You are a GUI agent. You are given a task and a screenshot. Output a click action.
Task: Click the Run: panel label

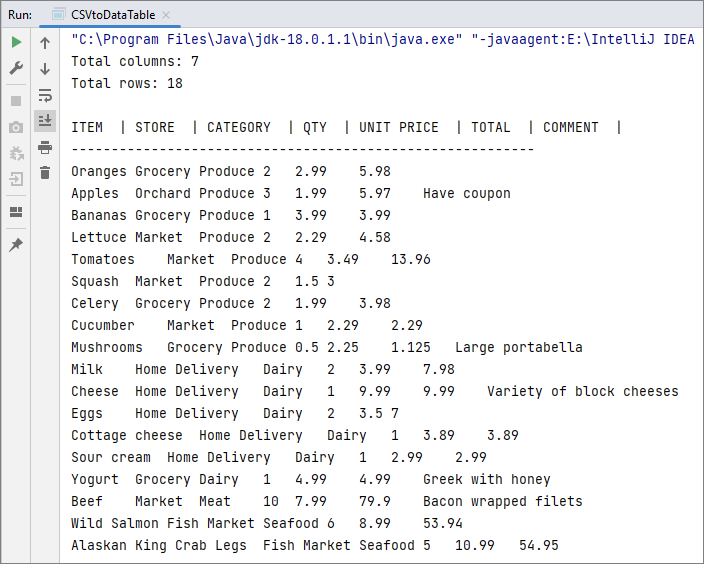(20, 15)
